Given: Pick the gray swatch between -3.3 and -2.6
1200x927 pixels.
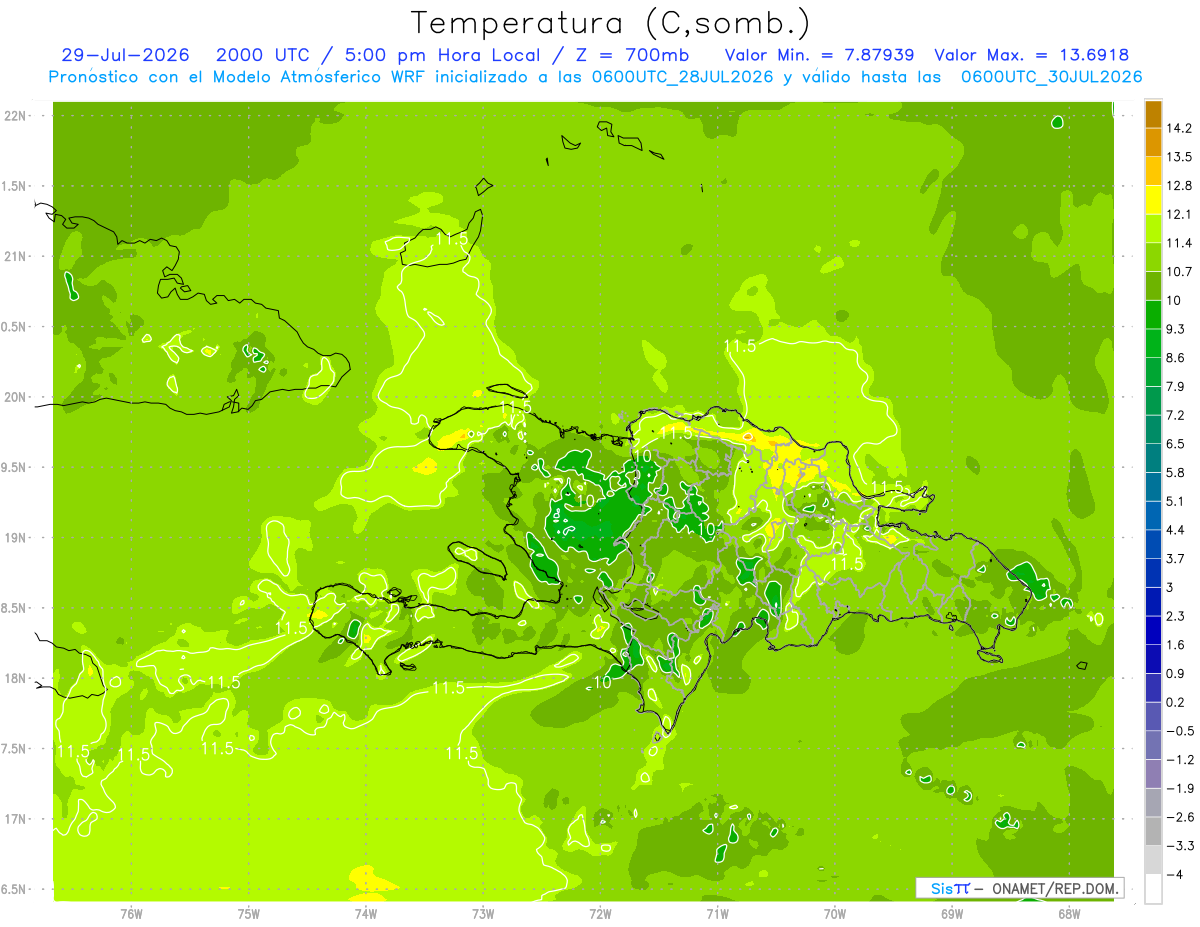Looking at the screenshot, I should 1153,831.
